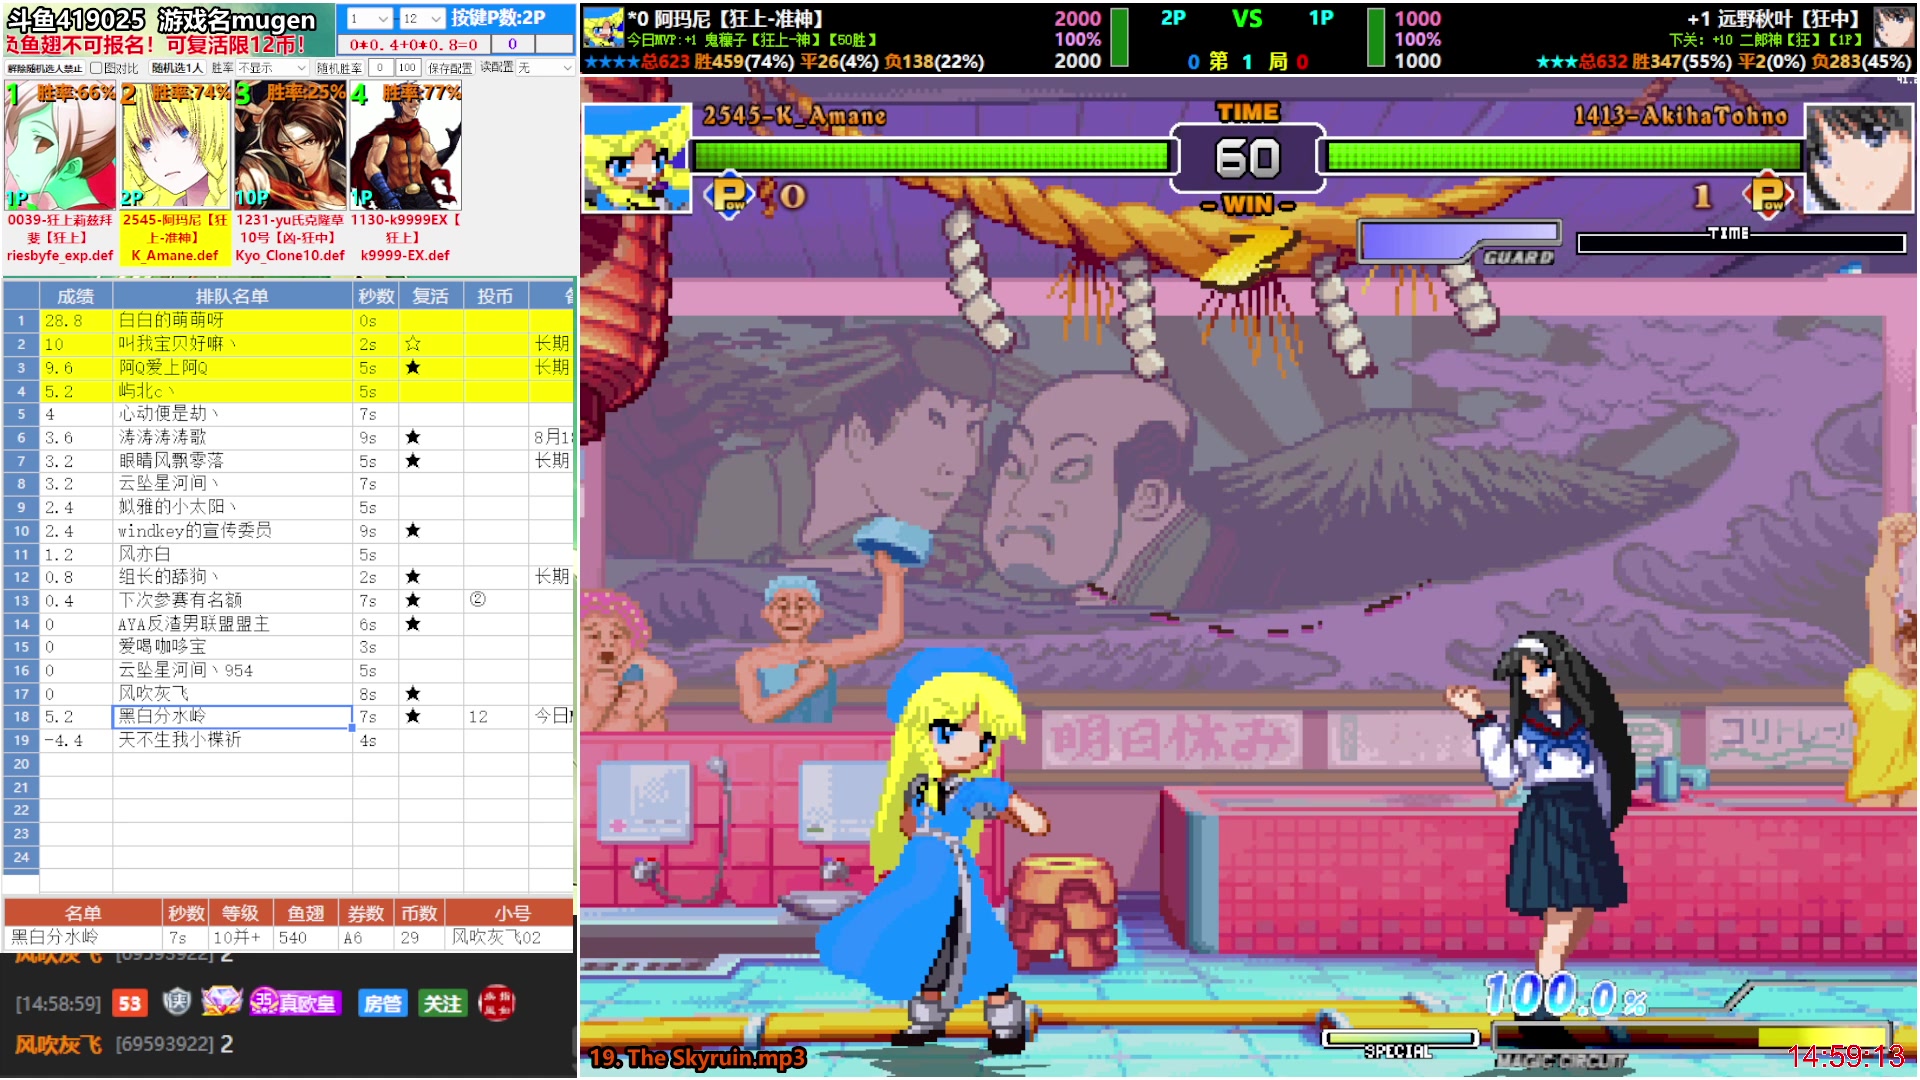1920x1080 pixels.
Task: Click the purple 真欧皇 fan badge
Action: 295,1002
